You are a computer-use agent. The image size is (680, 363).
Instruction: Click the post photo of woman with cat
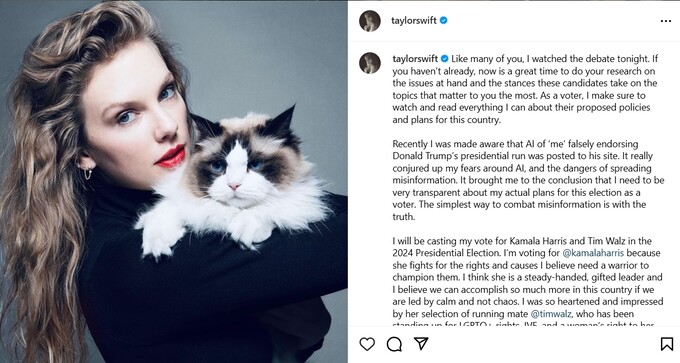coord(173,181)
